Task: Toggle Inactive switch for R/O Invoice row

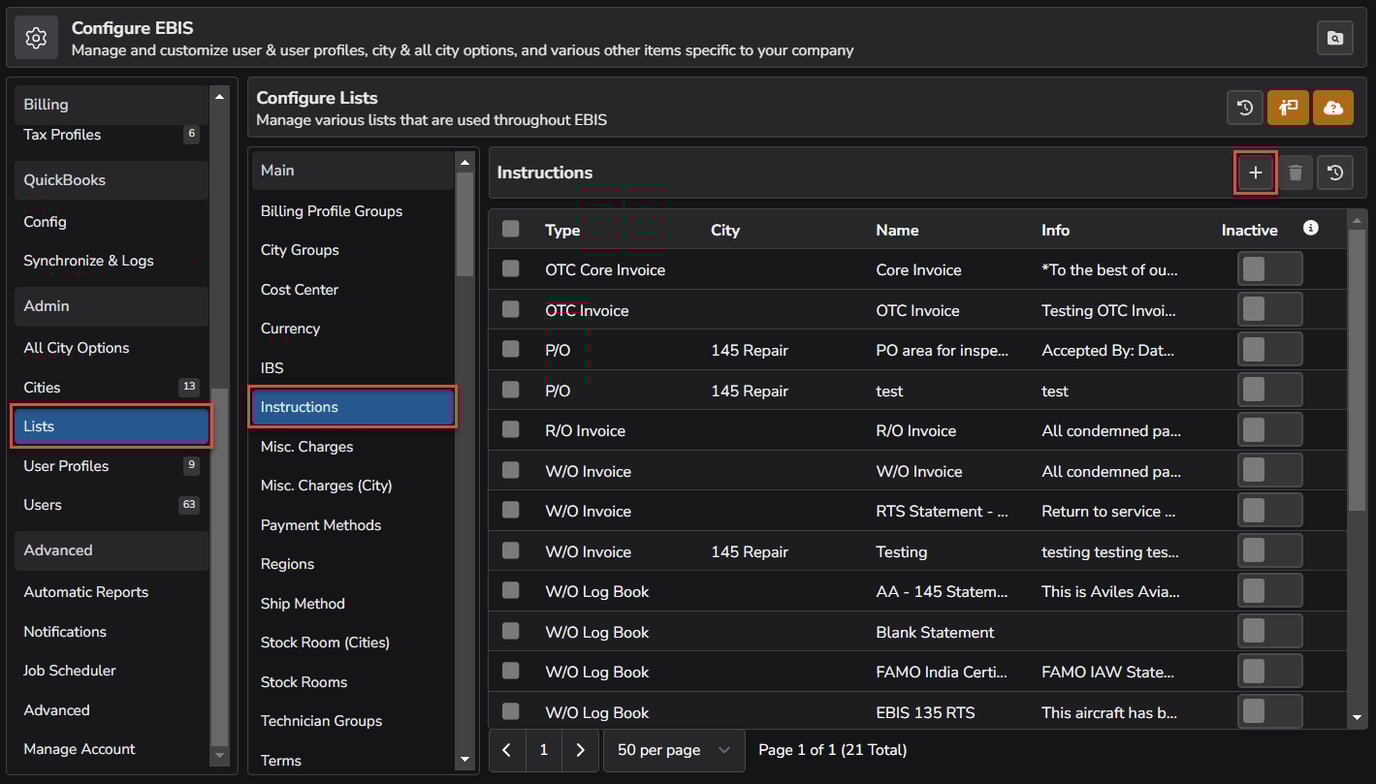Action: [x=1269, y=430]
